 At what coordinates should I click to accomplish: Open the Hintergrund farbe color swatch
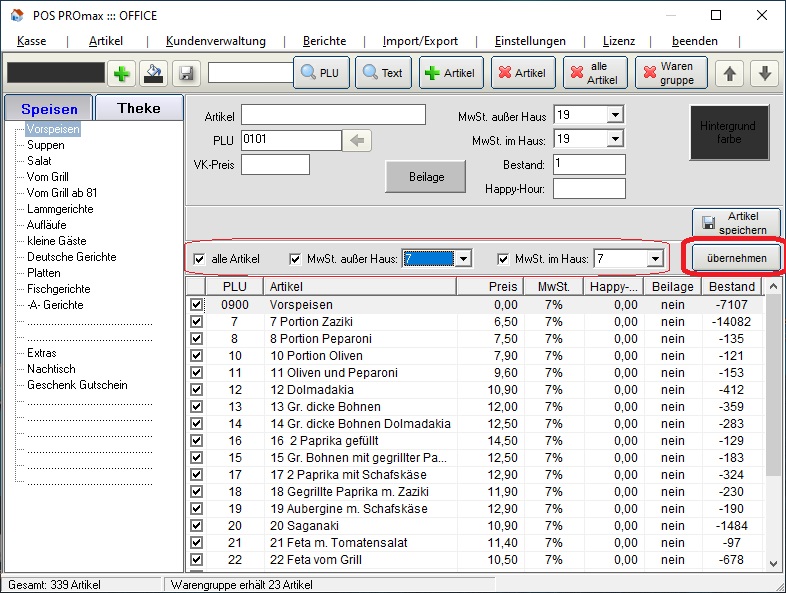click(x=728, y=133)
